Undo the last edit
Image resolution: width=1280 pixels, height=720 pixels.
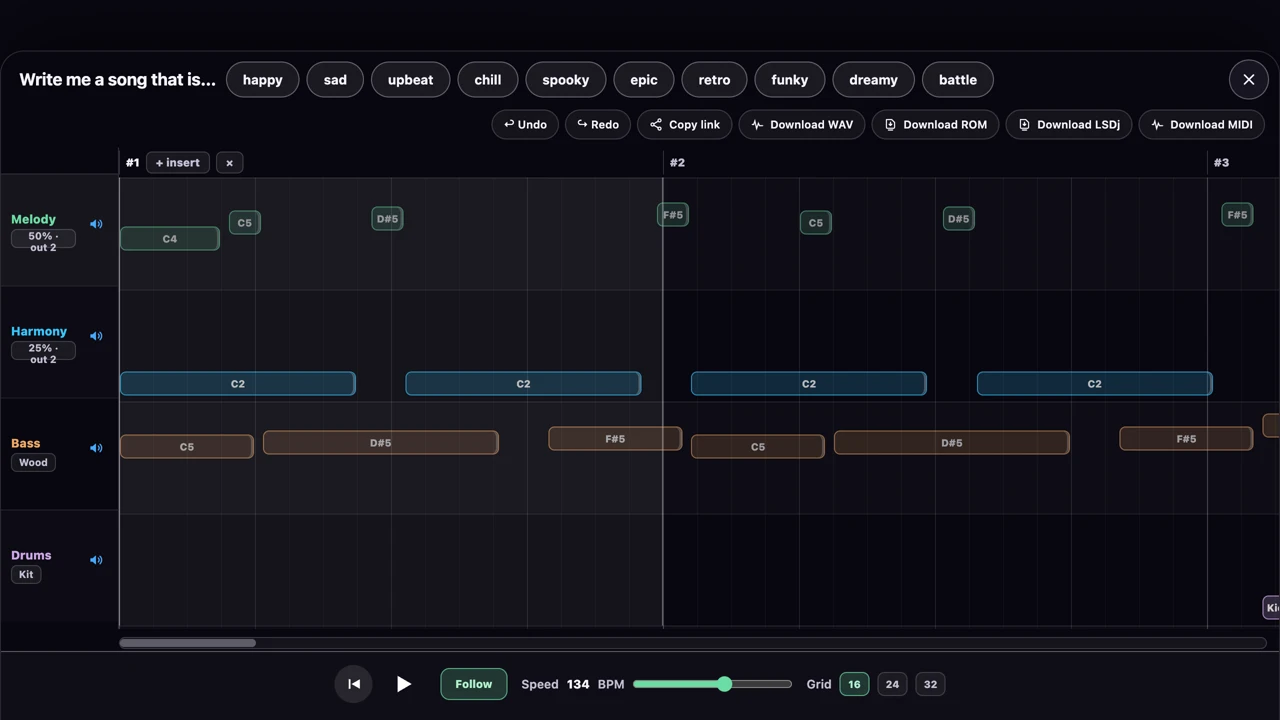[x=525, y=125]
